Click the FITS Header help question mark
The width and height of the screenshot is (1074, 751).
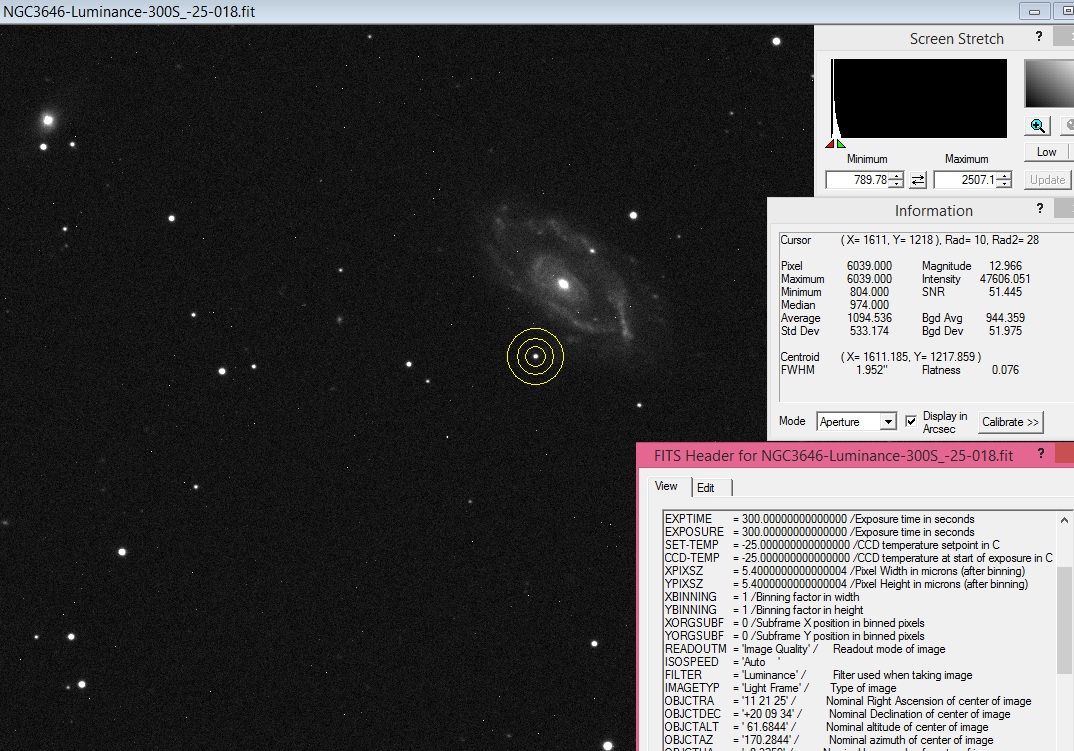(1041, 453)
